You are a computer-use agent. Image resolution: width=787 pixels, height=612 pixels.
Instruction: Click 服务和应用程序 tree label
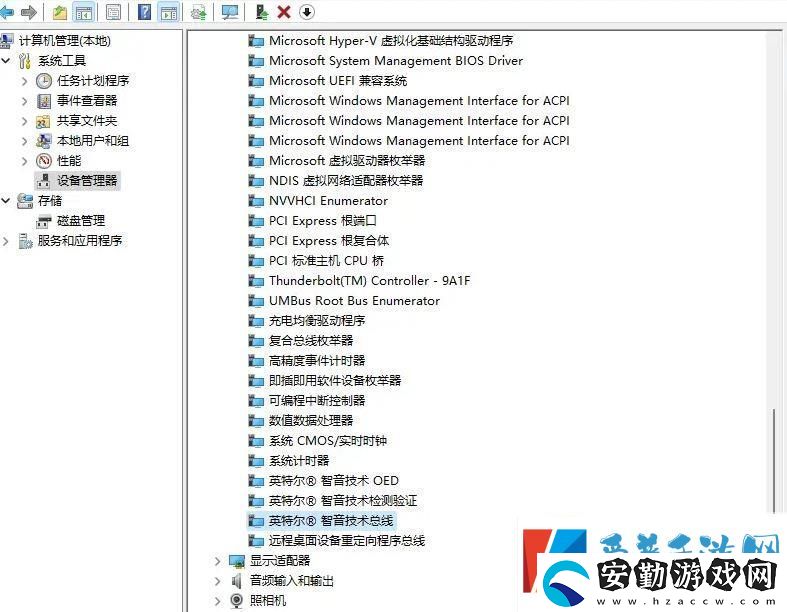click(x=80, y=241)
